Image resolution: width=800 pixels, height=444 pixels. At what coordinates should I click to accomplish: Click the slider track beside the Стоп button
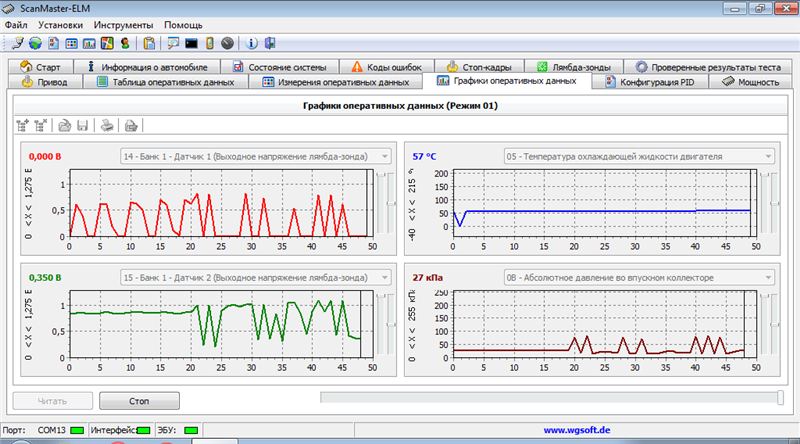click(x=548, y=399)
